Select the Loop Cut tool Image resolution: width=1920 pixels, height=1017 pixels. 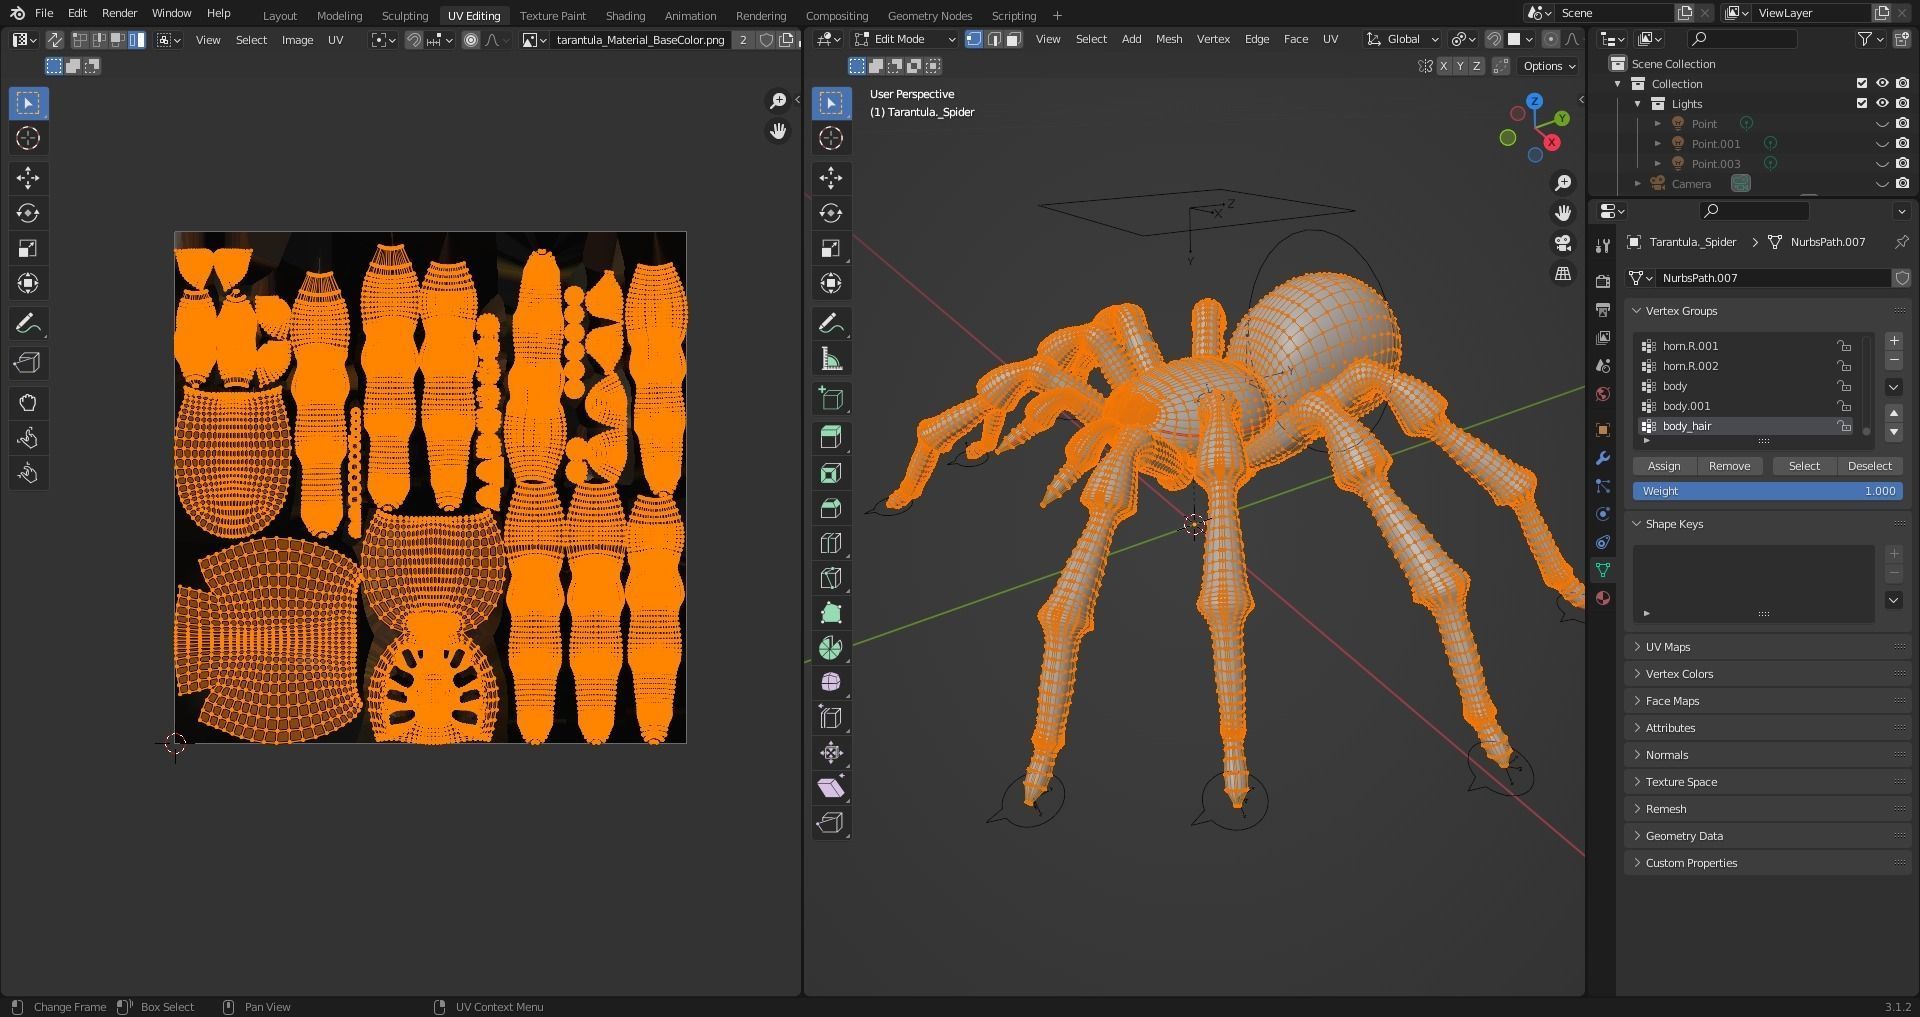click(x=831, y=543)
